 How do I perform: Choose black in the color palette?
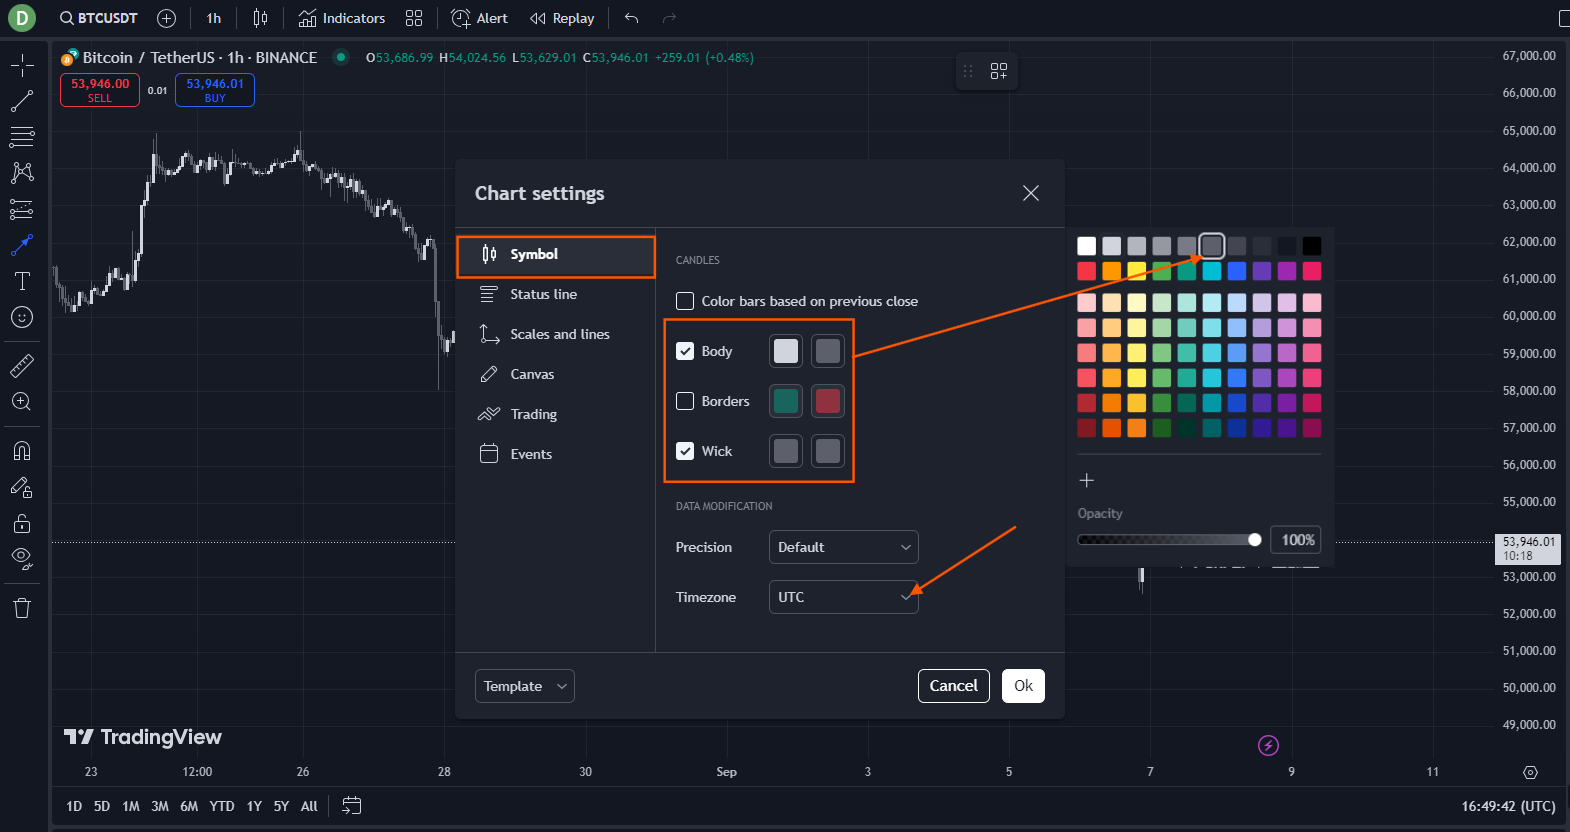[1312, 246]
